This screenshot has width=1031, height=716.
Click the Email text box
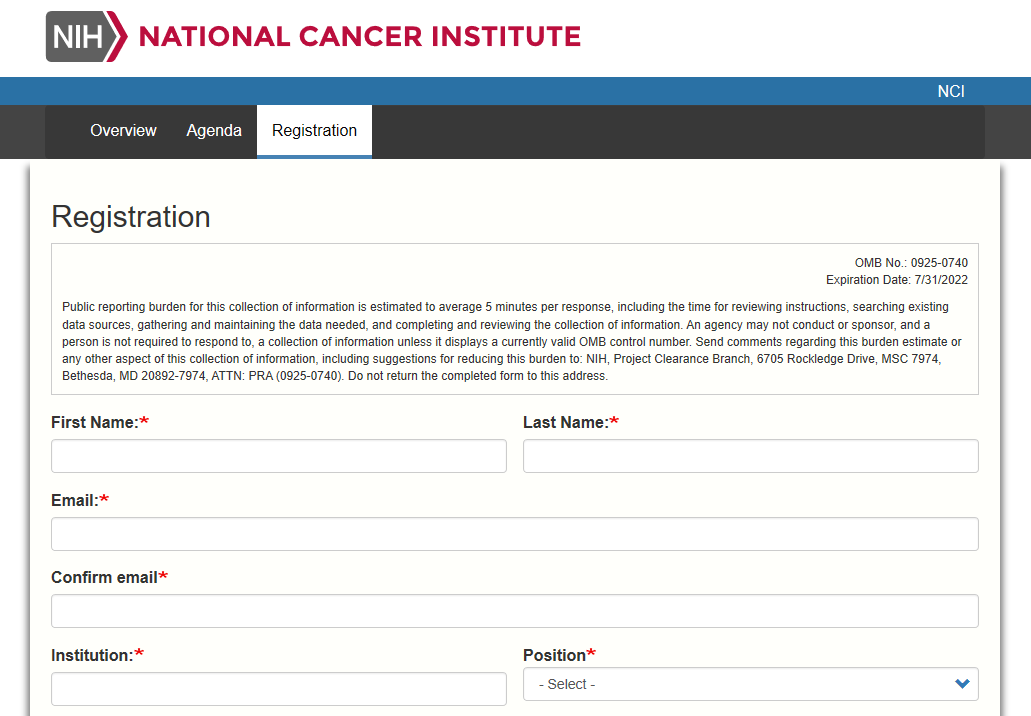pyautogui.click(x=514, y=534)
